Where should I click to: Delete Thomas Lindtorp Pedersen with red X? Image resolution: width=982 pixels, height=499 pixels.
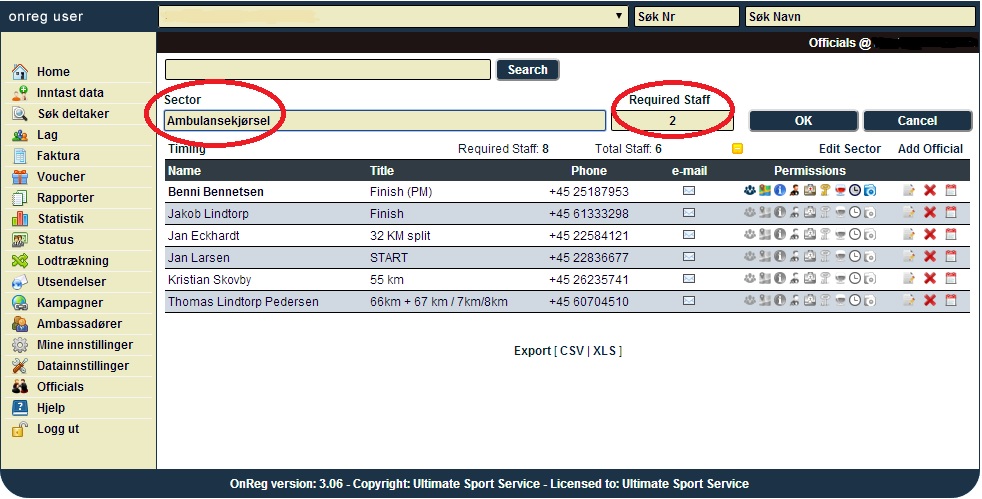[930, 300]
